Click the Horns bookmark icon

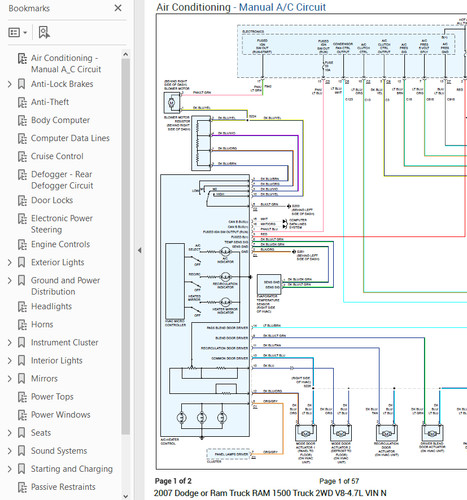pos(22,324)
